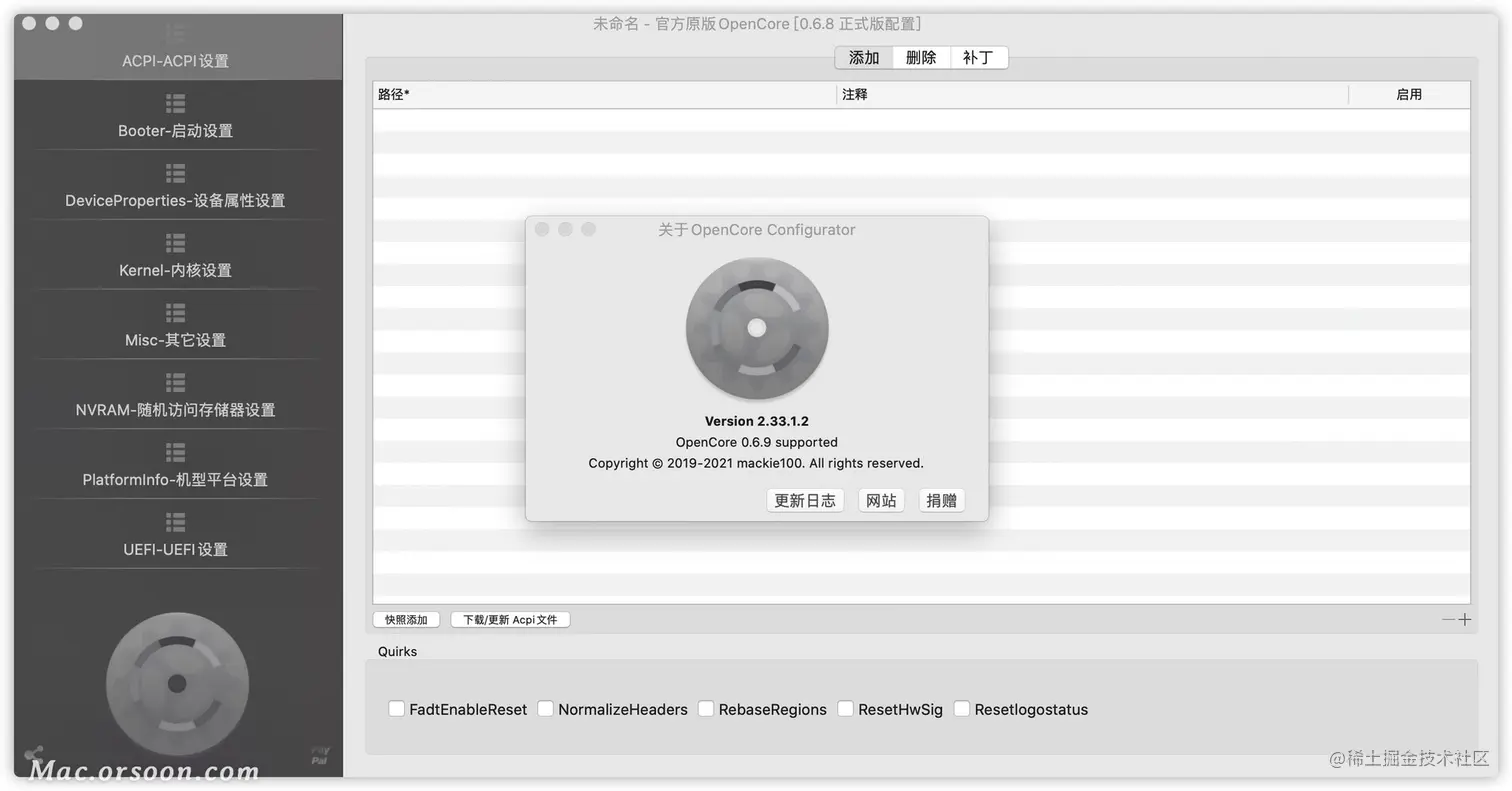Switch to the 添加 tab
Screen dimensions: 1512x791
coord(864,58)
